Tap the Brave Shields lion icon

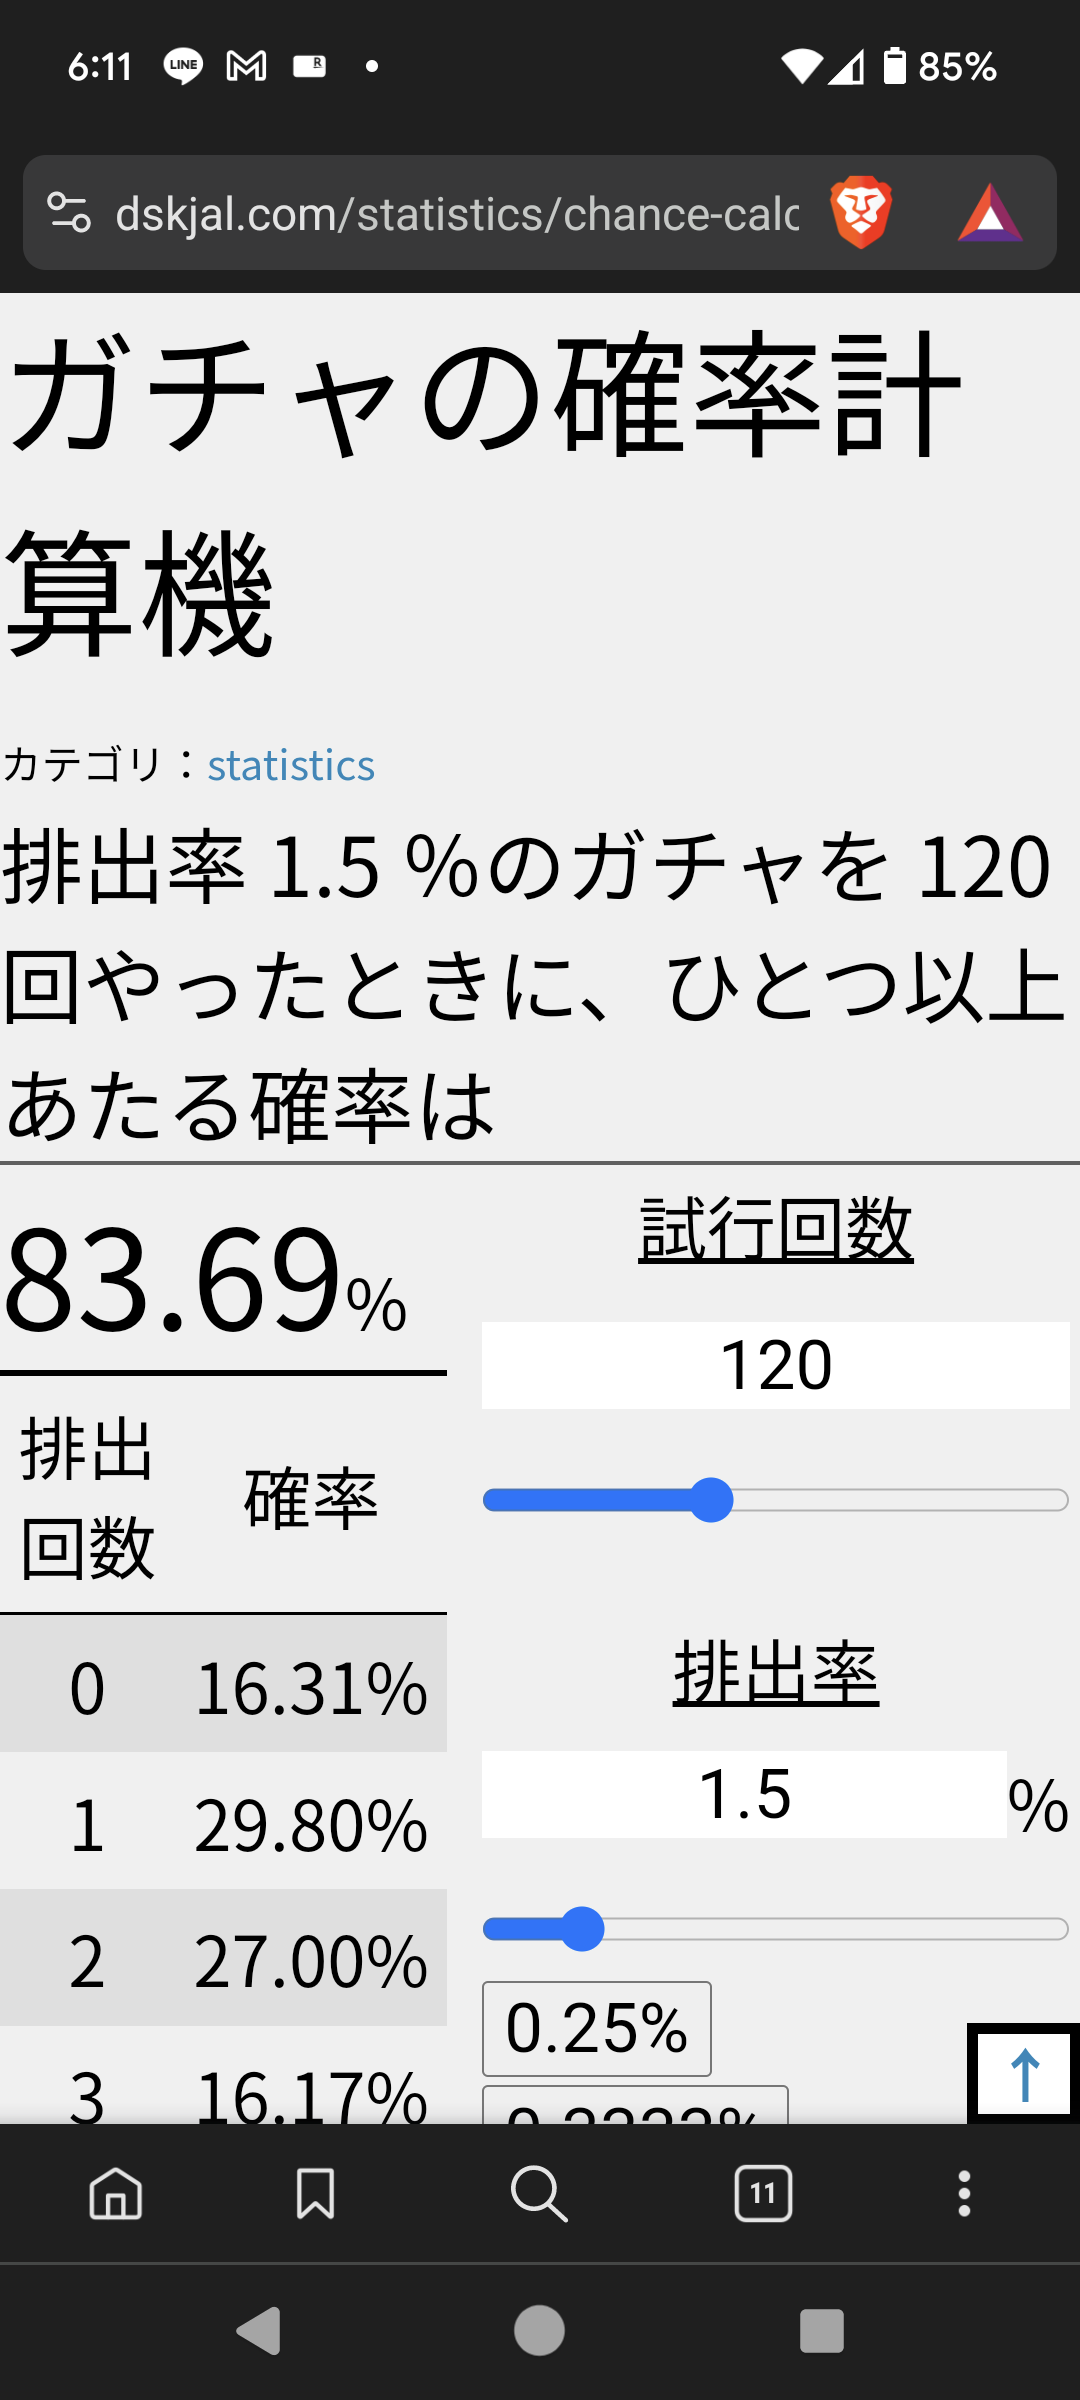(861, 212)
